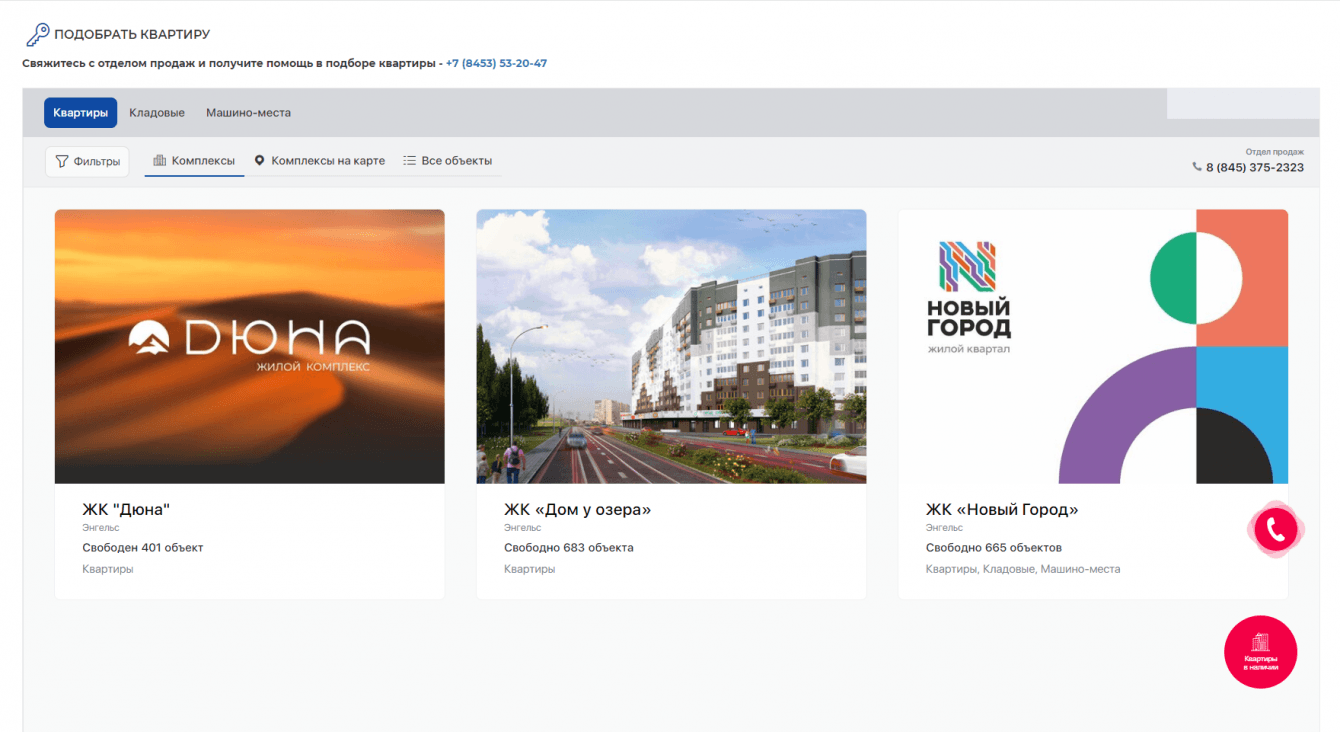Click Энгельс under ЖК «Дом у озера»

[x=522, y=528]
